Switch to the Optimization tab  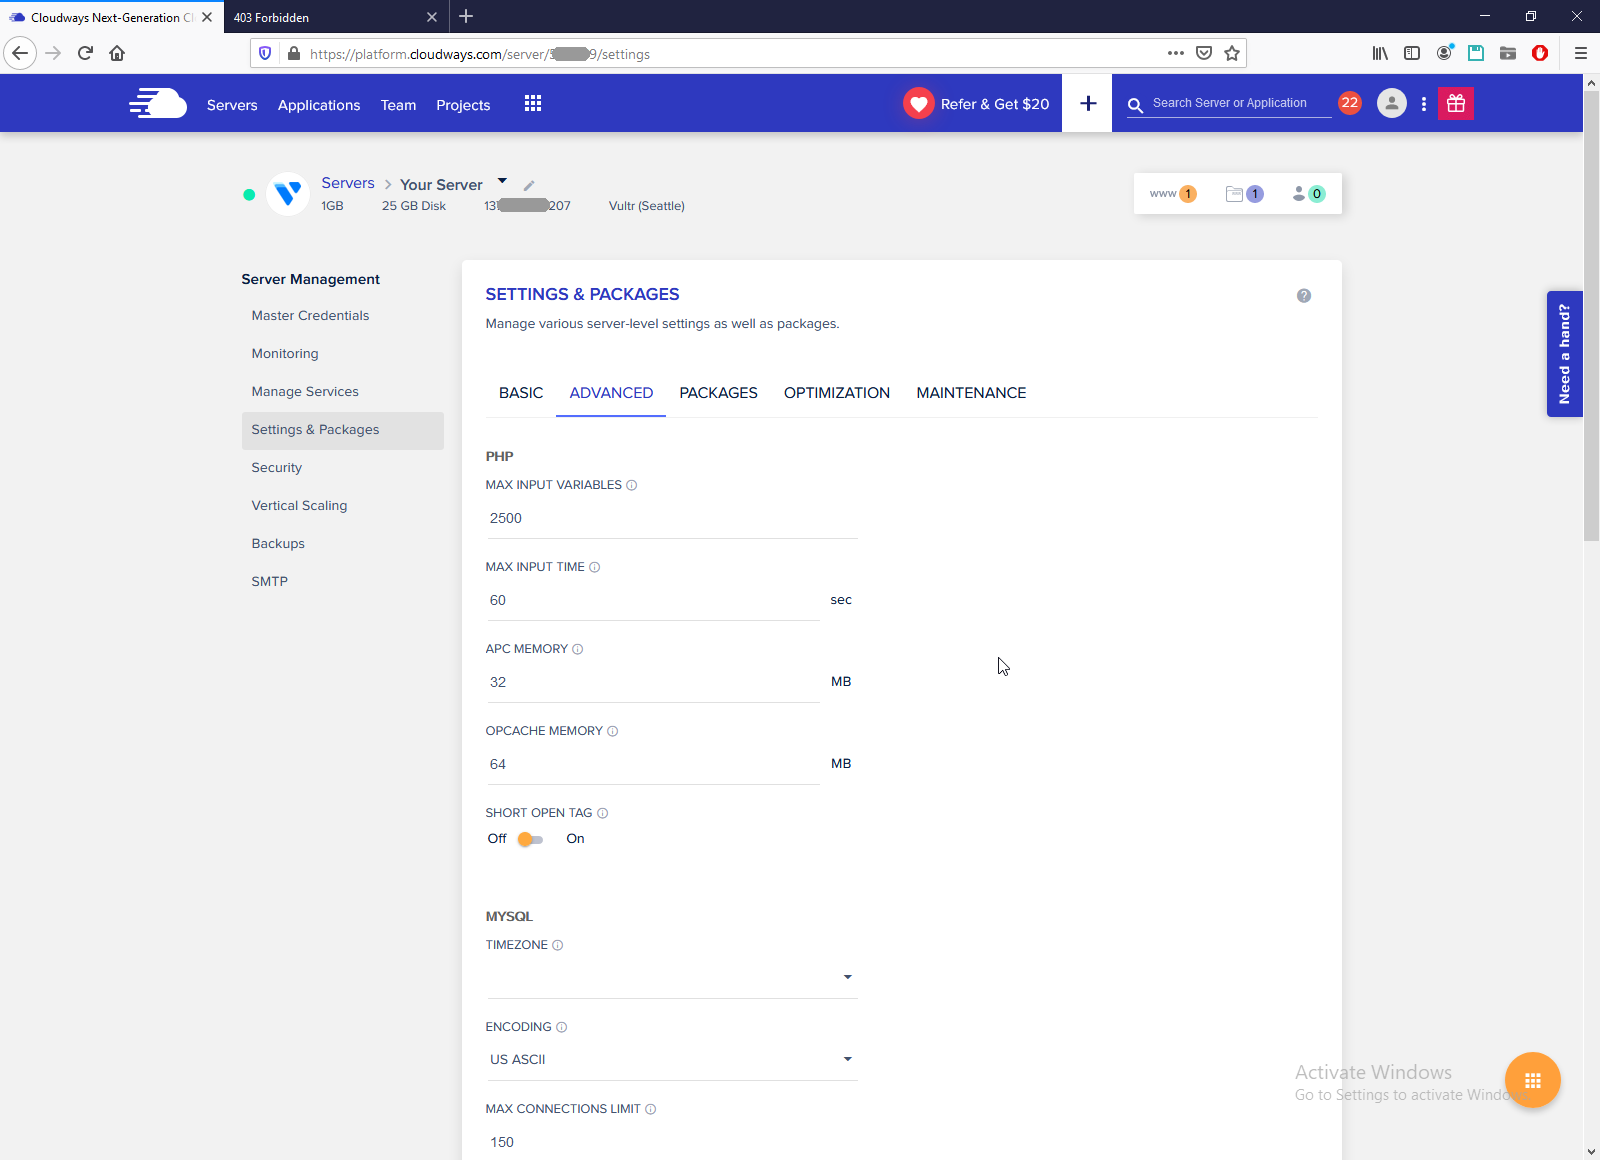[837, 393]
